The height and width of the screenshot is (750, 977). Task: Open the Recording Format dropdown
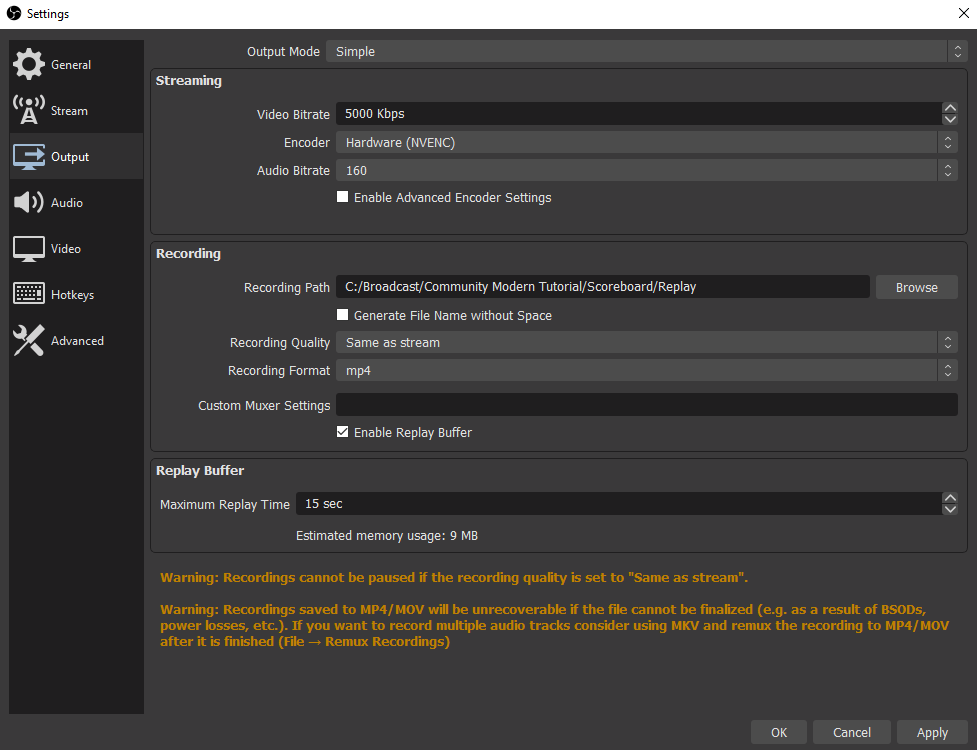click(x=647, y=370)
